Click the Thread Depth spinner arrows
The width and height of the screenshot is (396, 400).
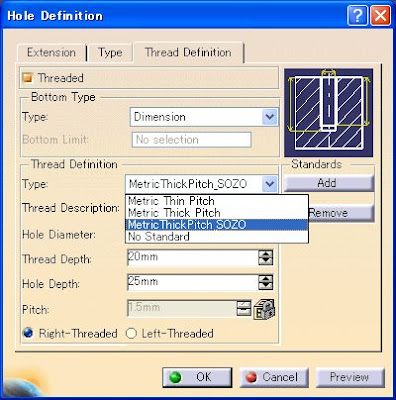(x=266, y=257)
